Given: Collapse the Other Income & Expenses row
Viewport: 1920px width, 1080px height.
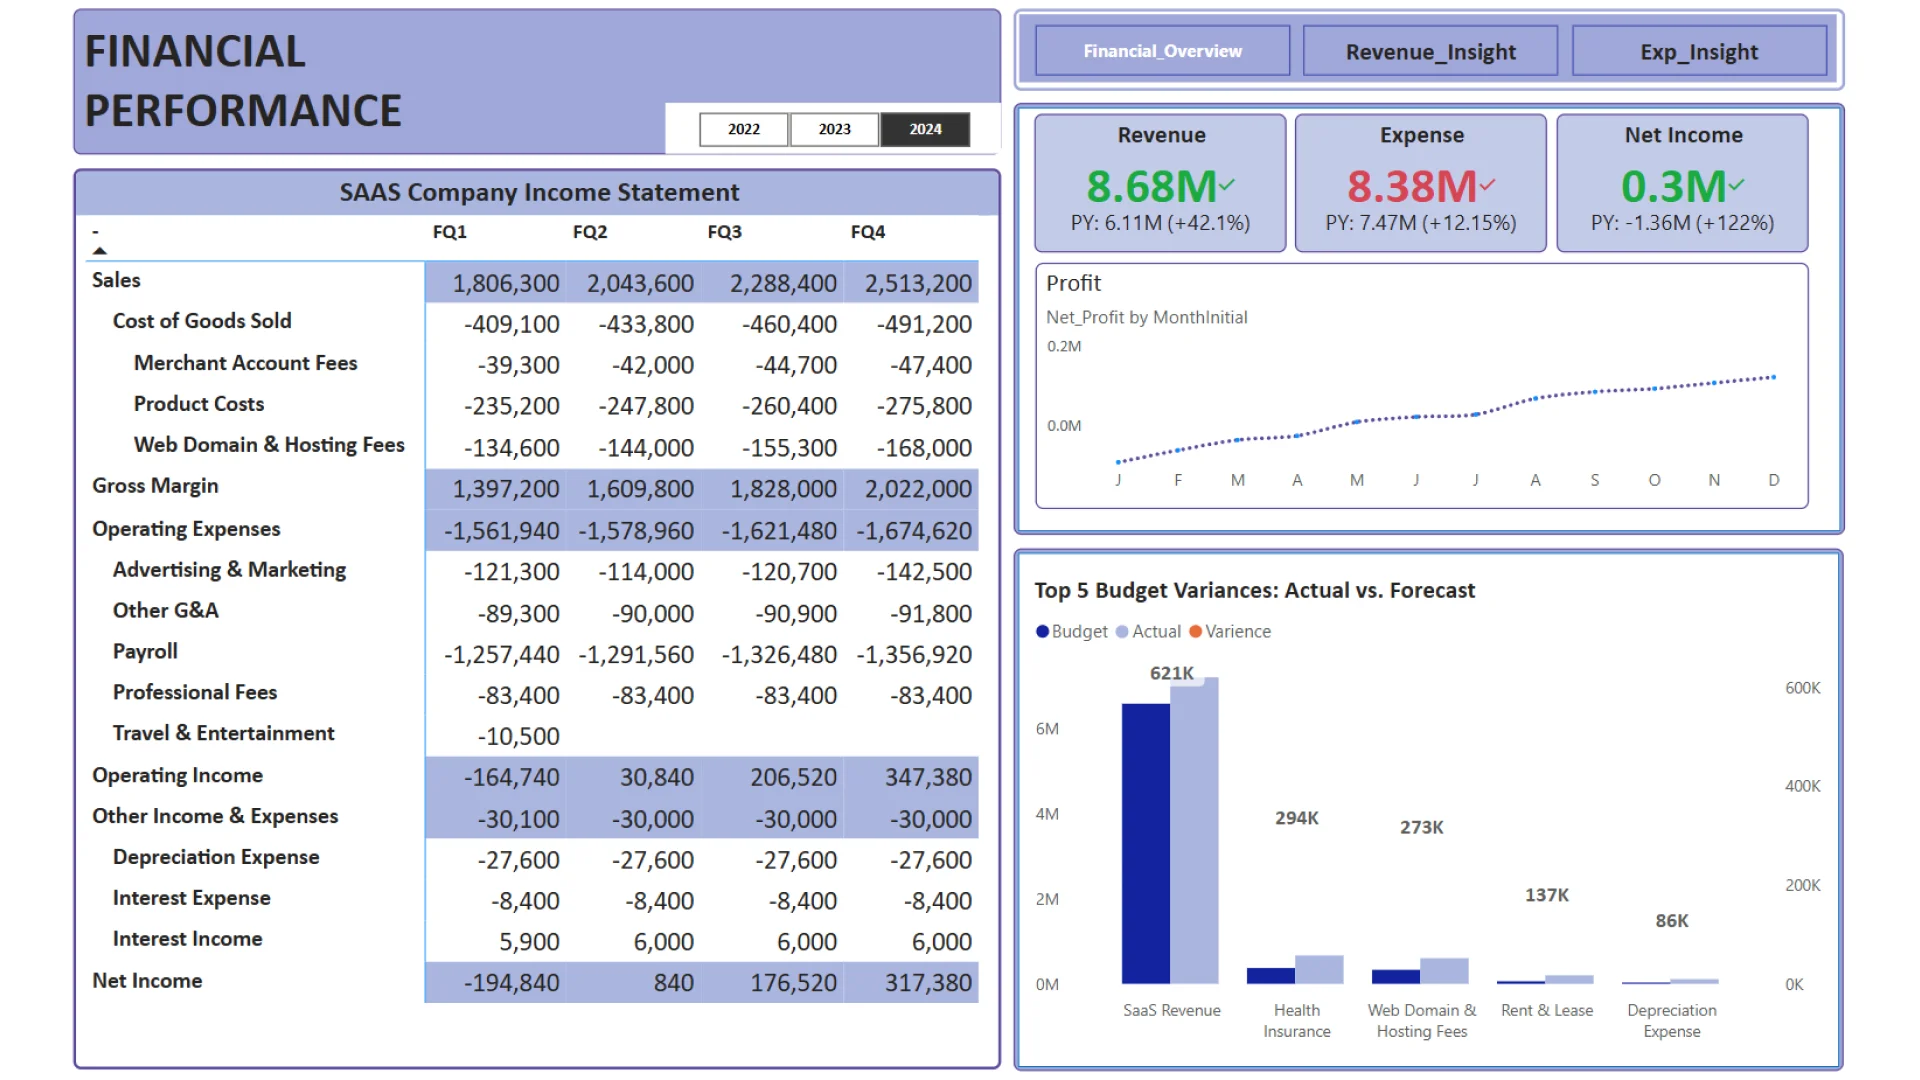Looking at the screenshot, I should click(x=215, y=816).
